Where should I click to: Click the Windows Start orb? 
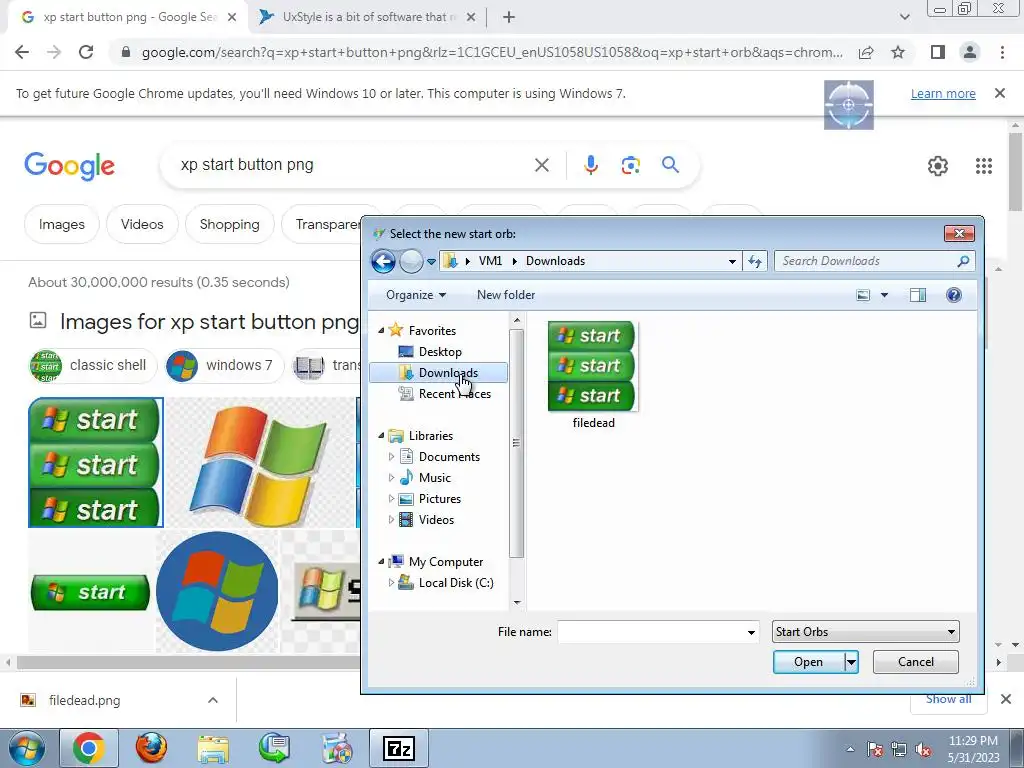(26, 748)
